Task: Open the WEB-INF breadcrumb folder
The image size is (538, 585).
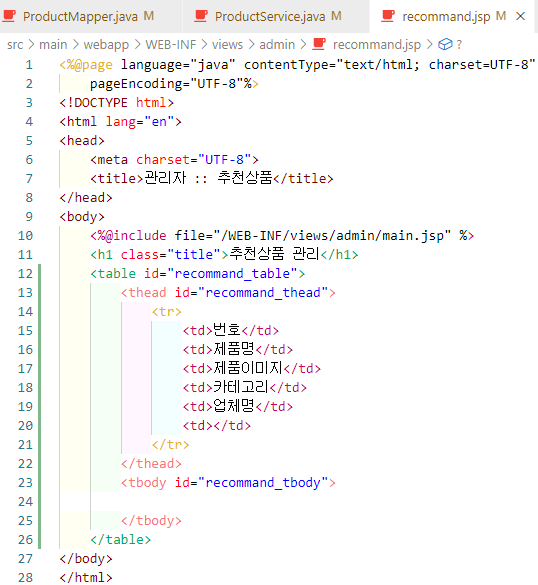Action: (171, 45)
